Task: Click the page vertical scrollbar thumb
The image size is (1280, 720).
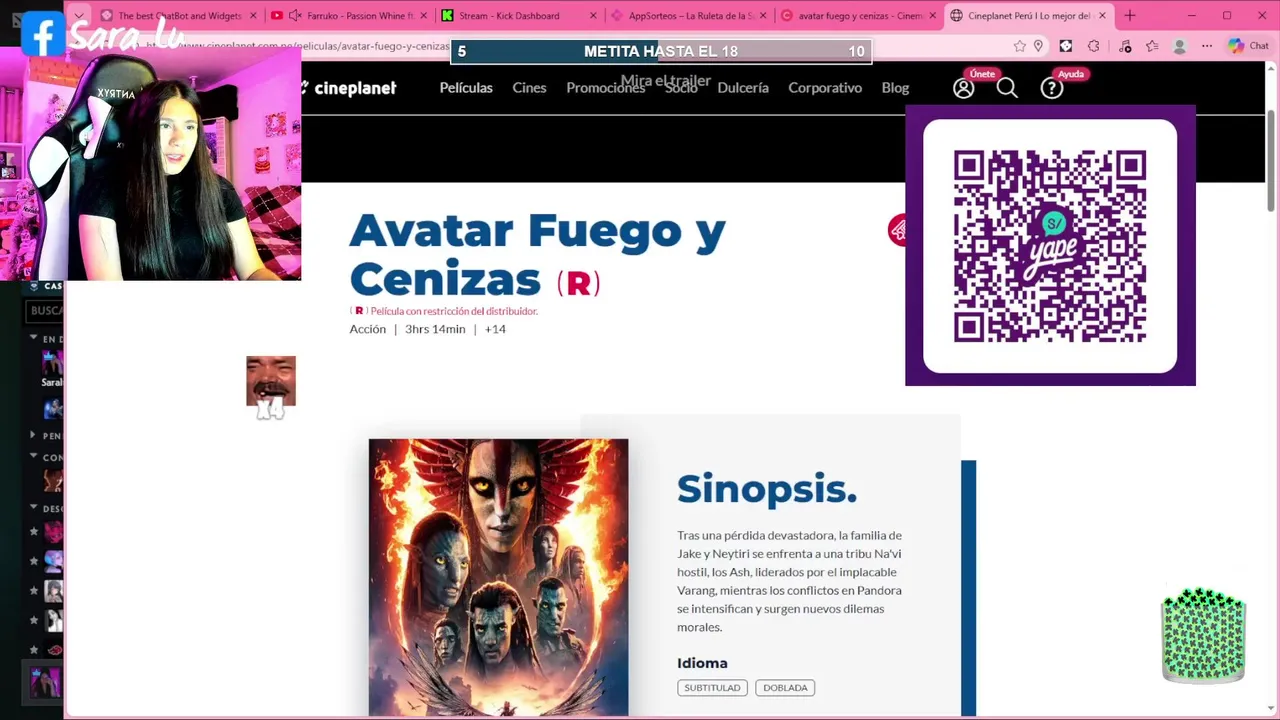Action: [1271, 160]
